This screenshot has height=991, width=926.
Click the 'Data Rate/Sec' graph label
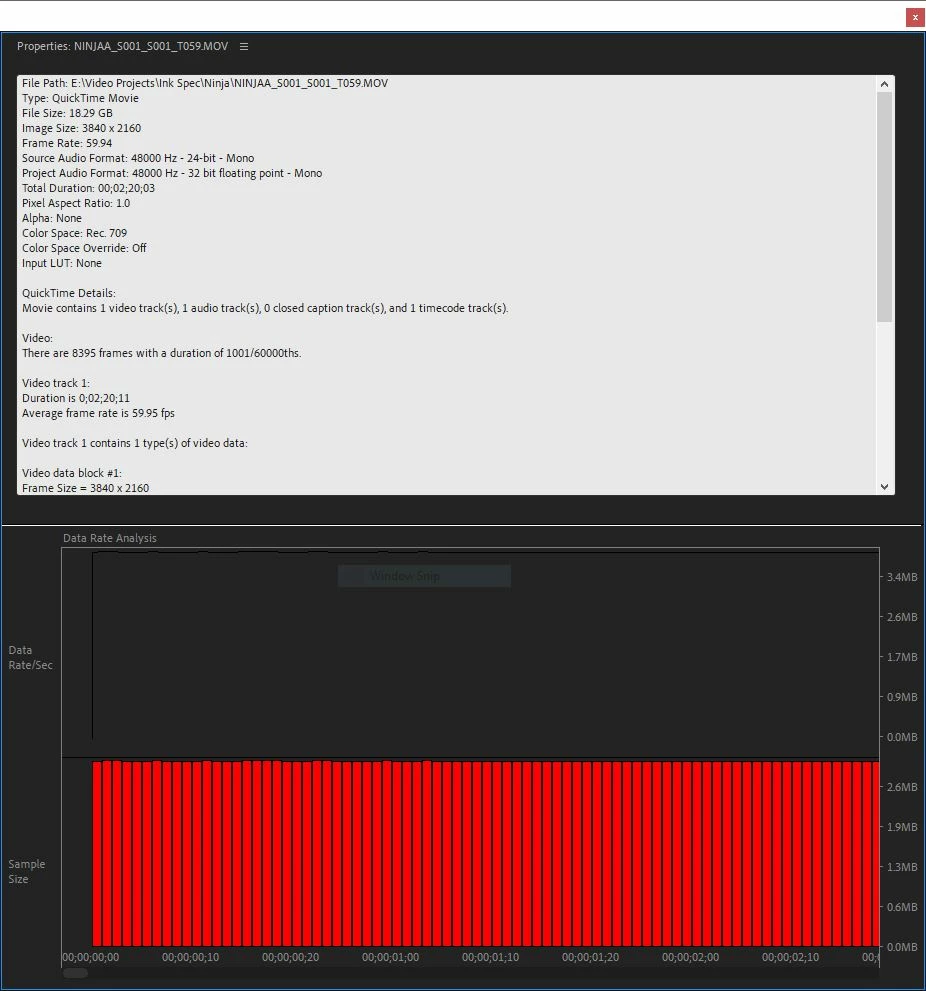(30, 657)
